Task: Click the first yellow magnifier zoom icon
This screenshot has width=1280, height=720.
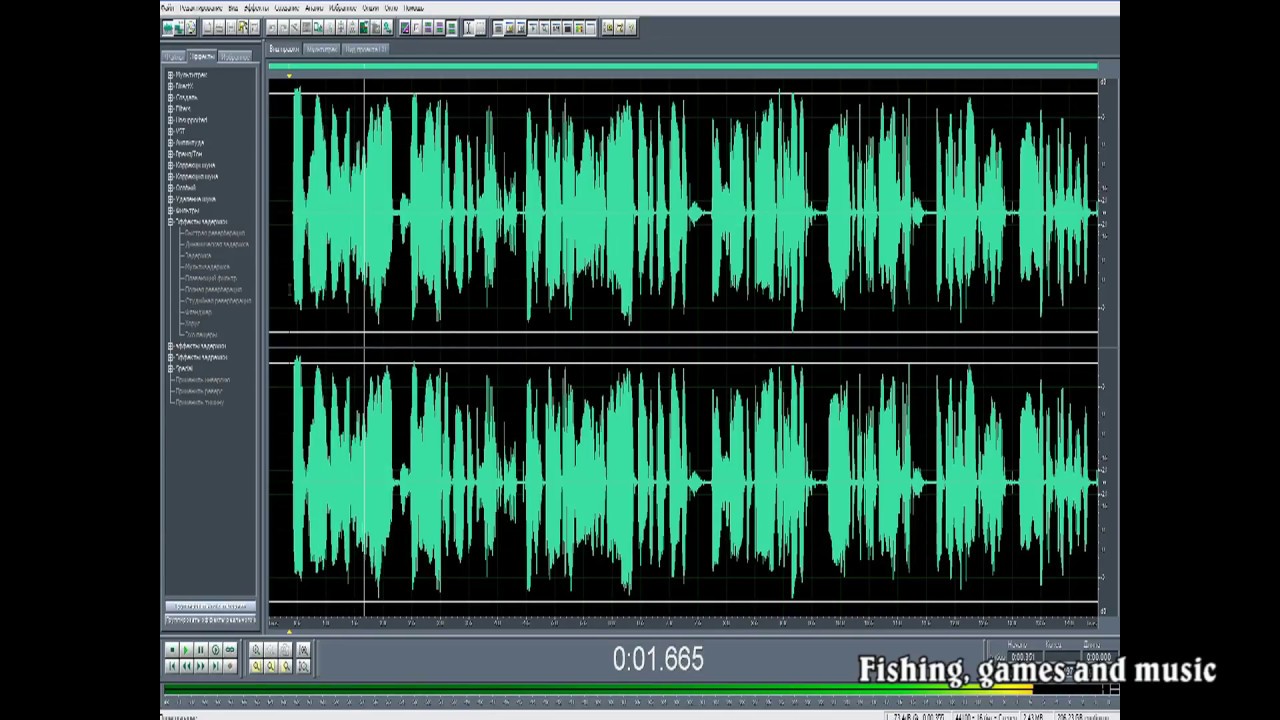Action: [256, 666]
